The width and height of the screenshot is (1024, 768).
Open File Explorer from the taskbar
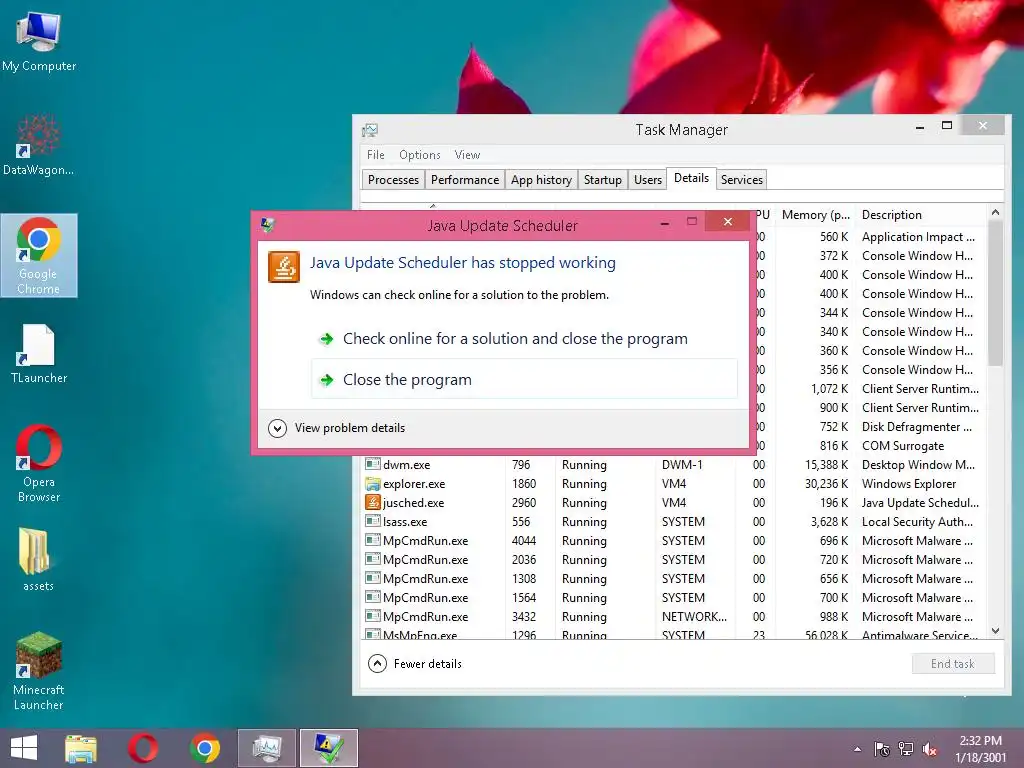click(x=81, y=748)
